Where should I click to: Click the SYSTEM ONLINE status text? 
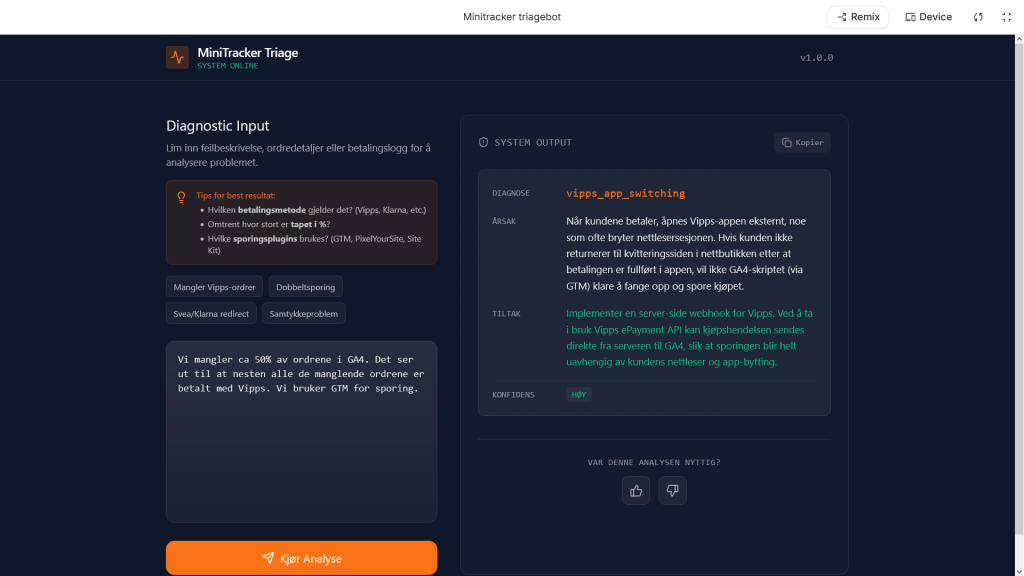point(228,66)
